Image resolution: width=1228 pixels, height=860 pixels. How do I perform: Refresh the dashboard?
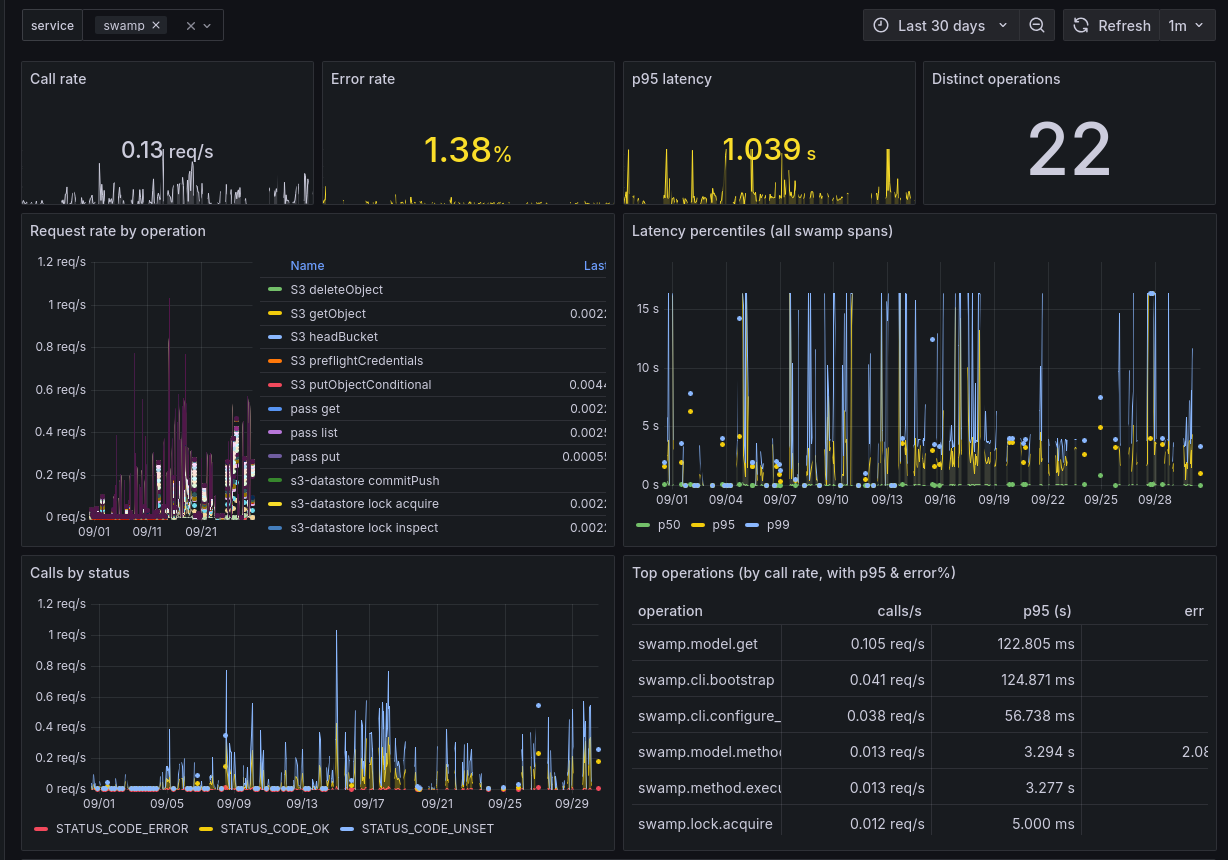[1111, 26]
